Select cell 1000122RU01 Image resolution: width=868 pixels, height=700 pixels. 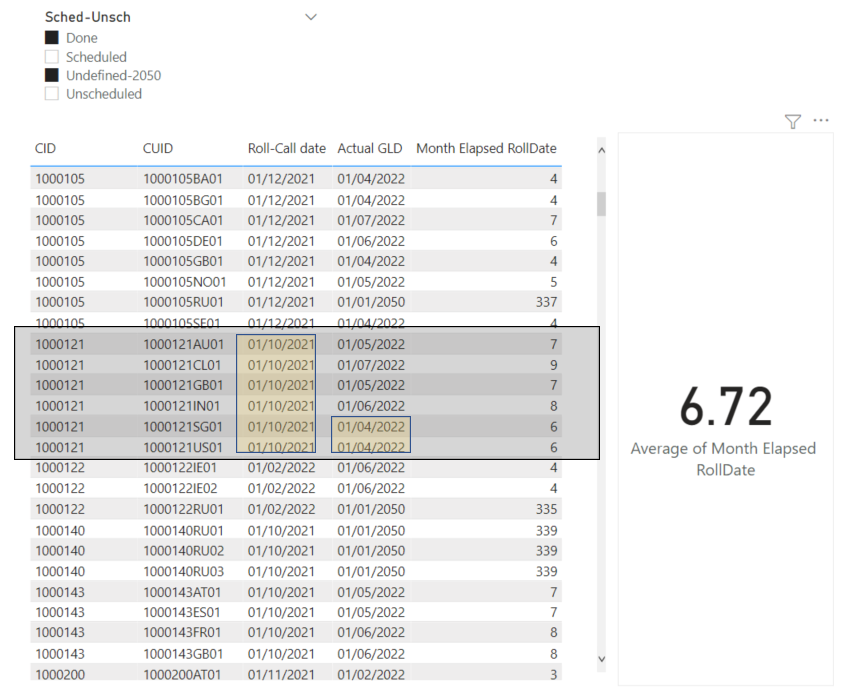(x=183, y=509)
